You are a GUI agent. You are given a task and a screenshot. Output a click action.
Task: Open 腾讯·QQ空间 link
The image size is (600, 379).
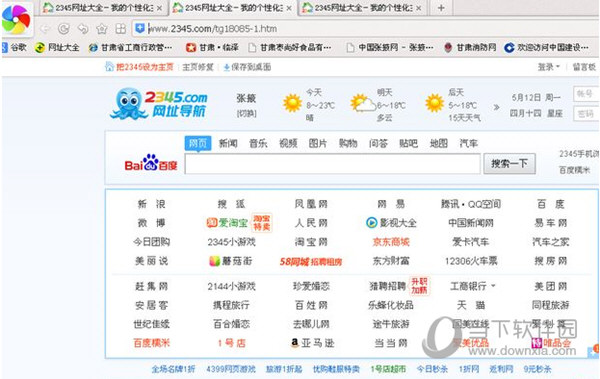point(471,204)
